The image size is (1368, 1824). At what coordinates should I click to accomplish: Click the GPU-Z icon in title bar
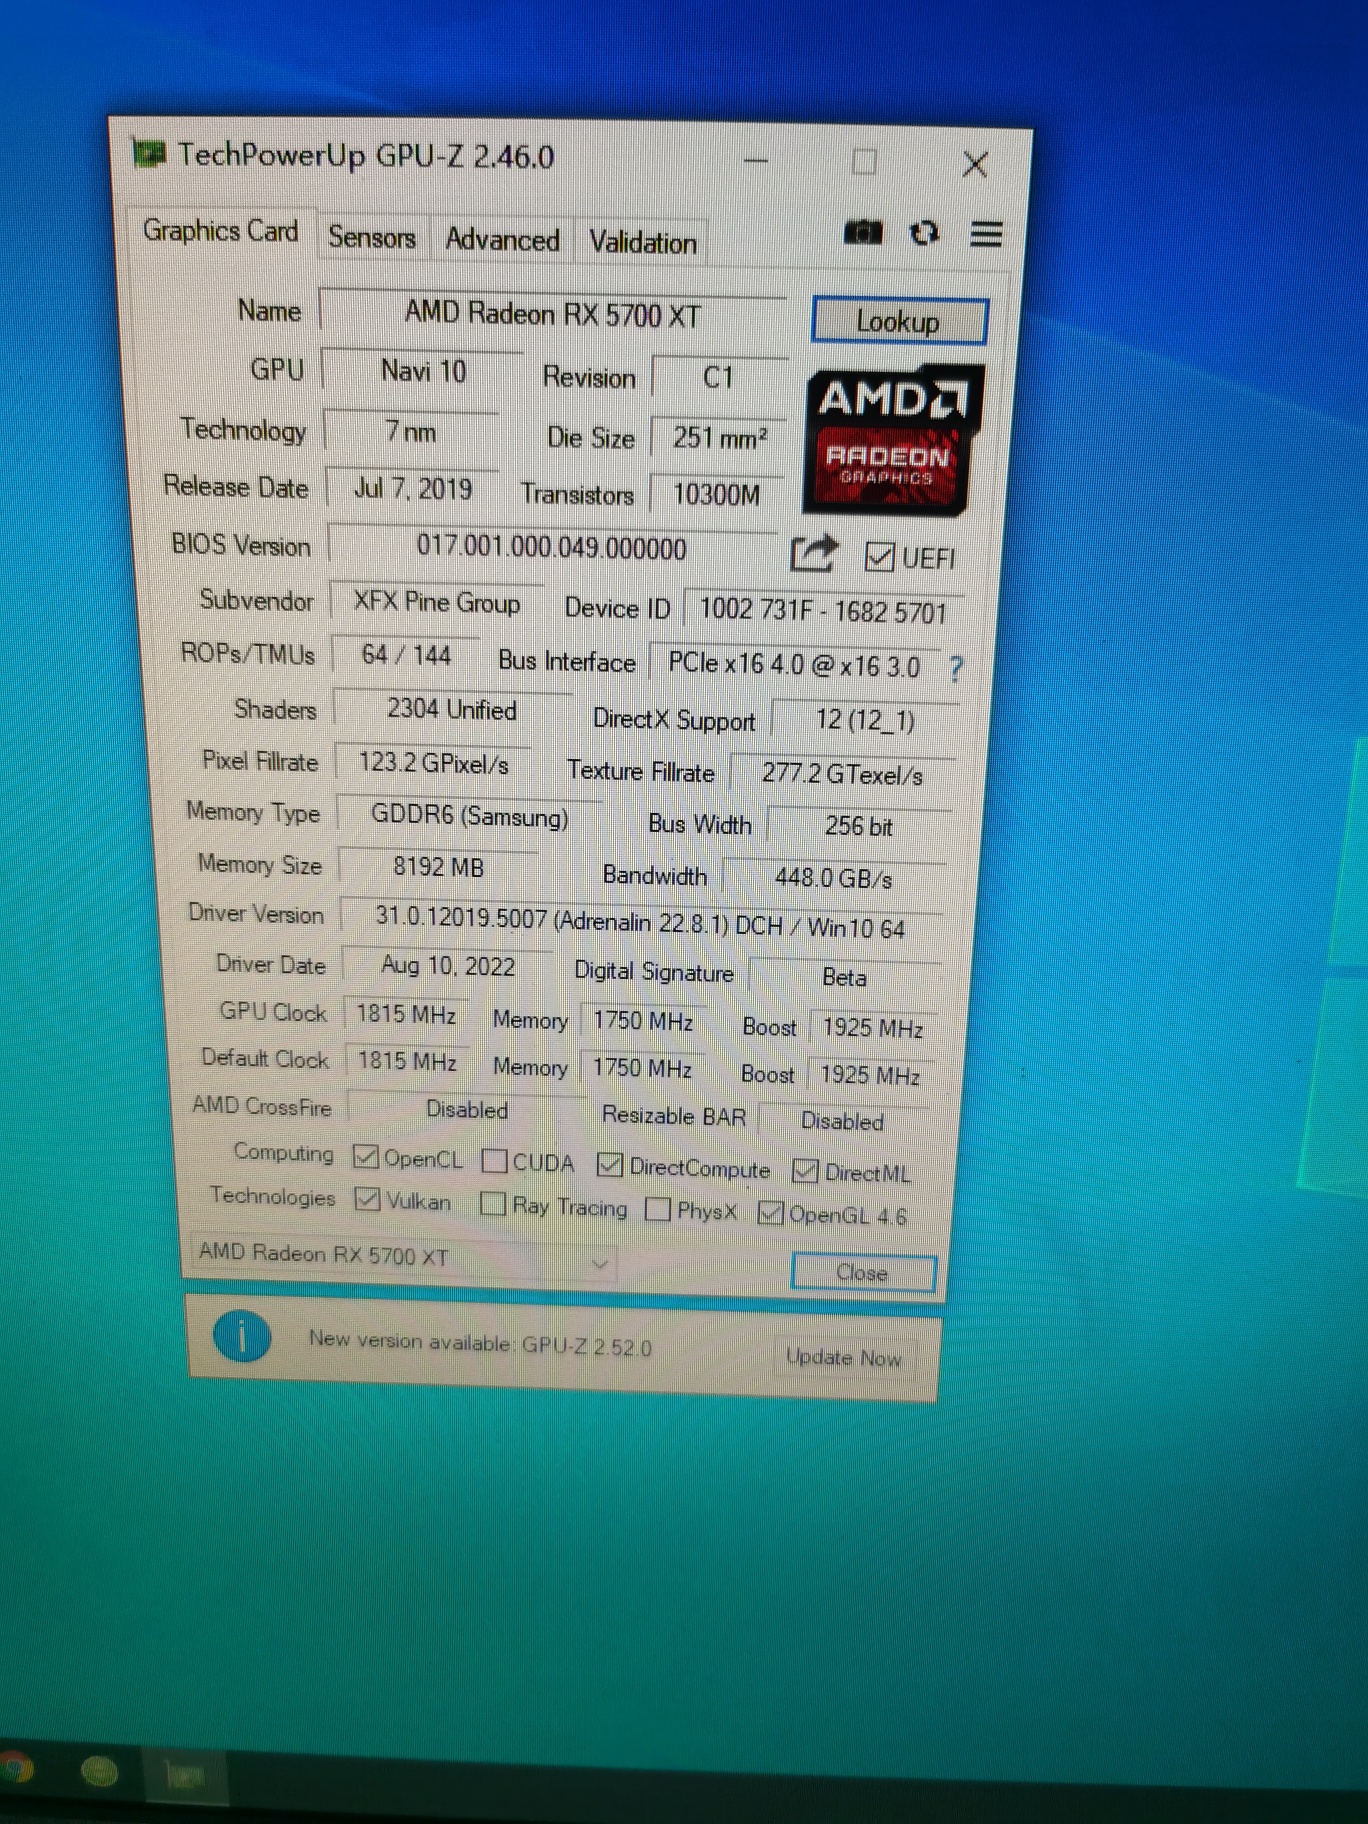tap(149, 154)
